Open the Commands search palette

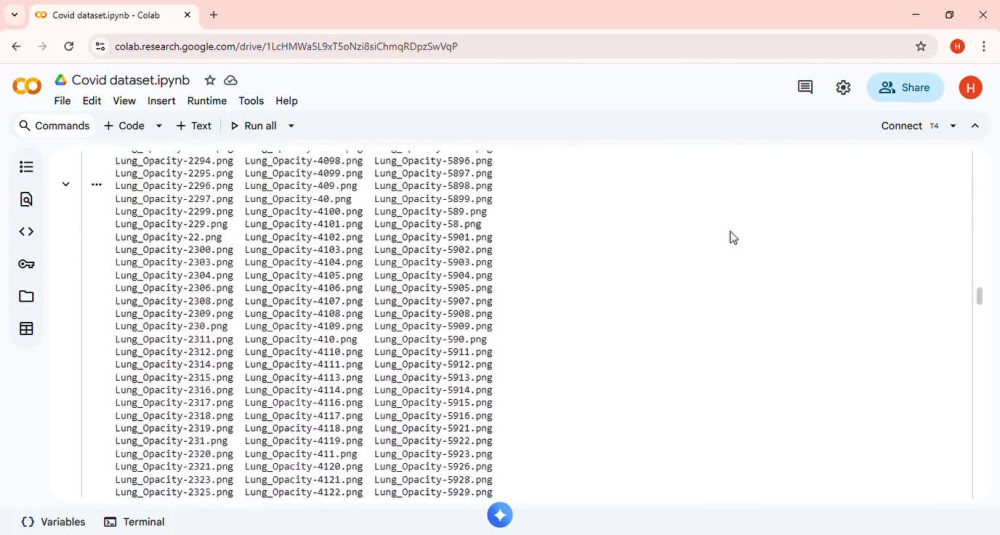(x=54, y=126)
